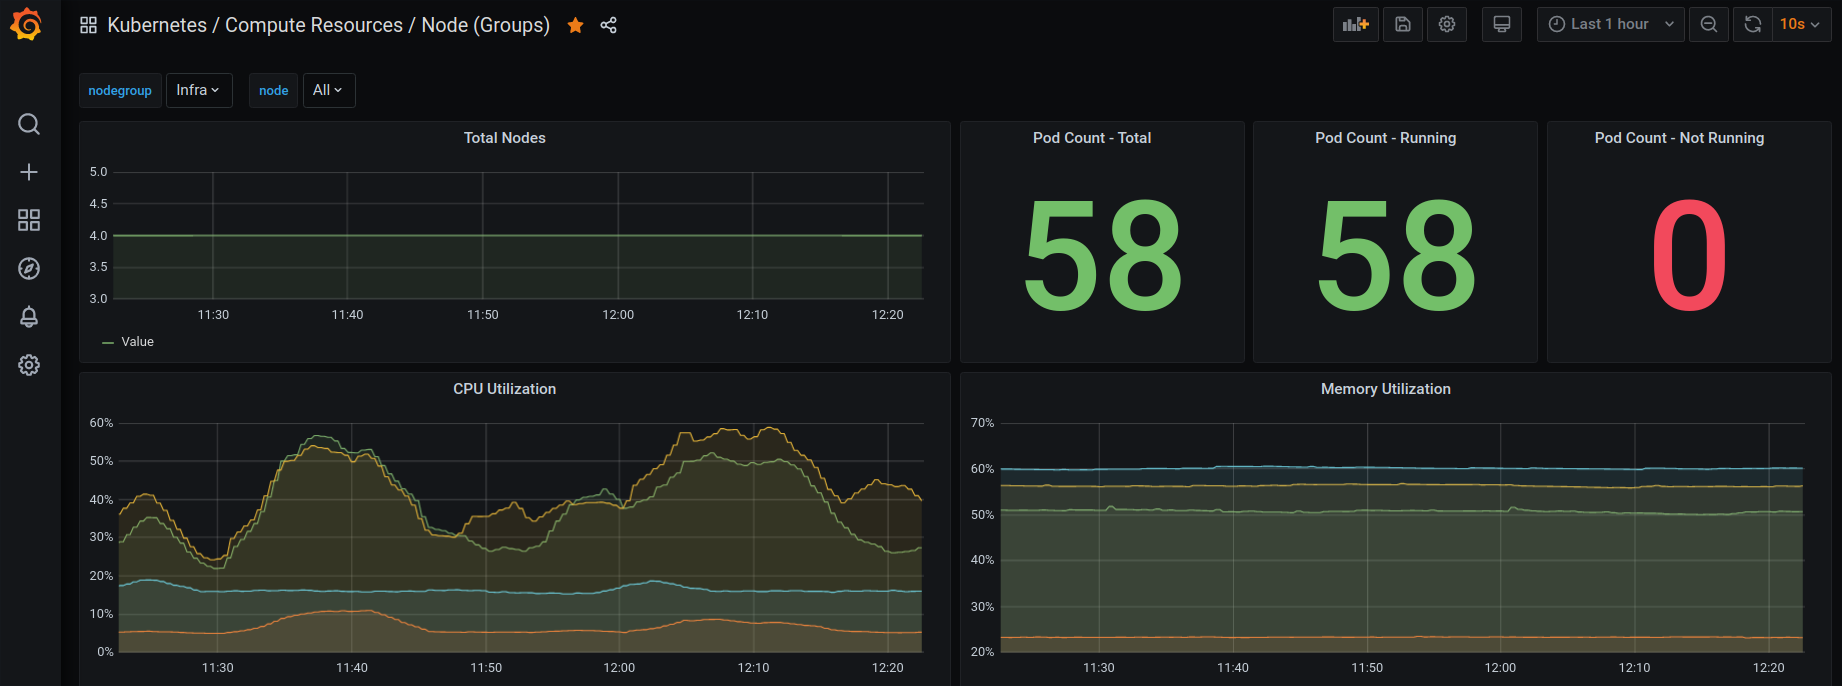Add a new panel to dashboard

tap(1356, 24)
